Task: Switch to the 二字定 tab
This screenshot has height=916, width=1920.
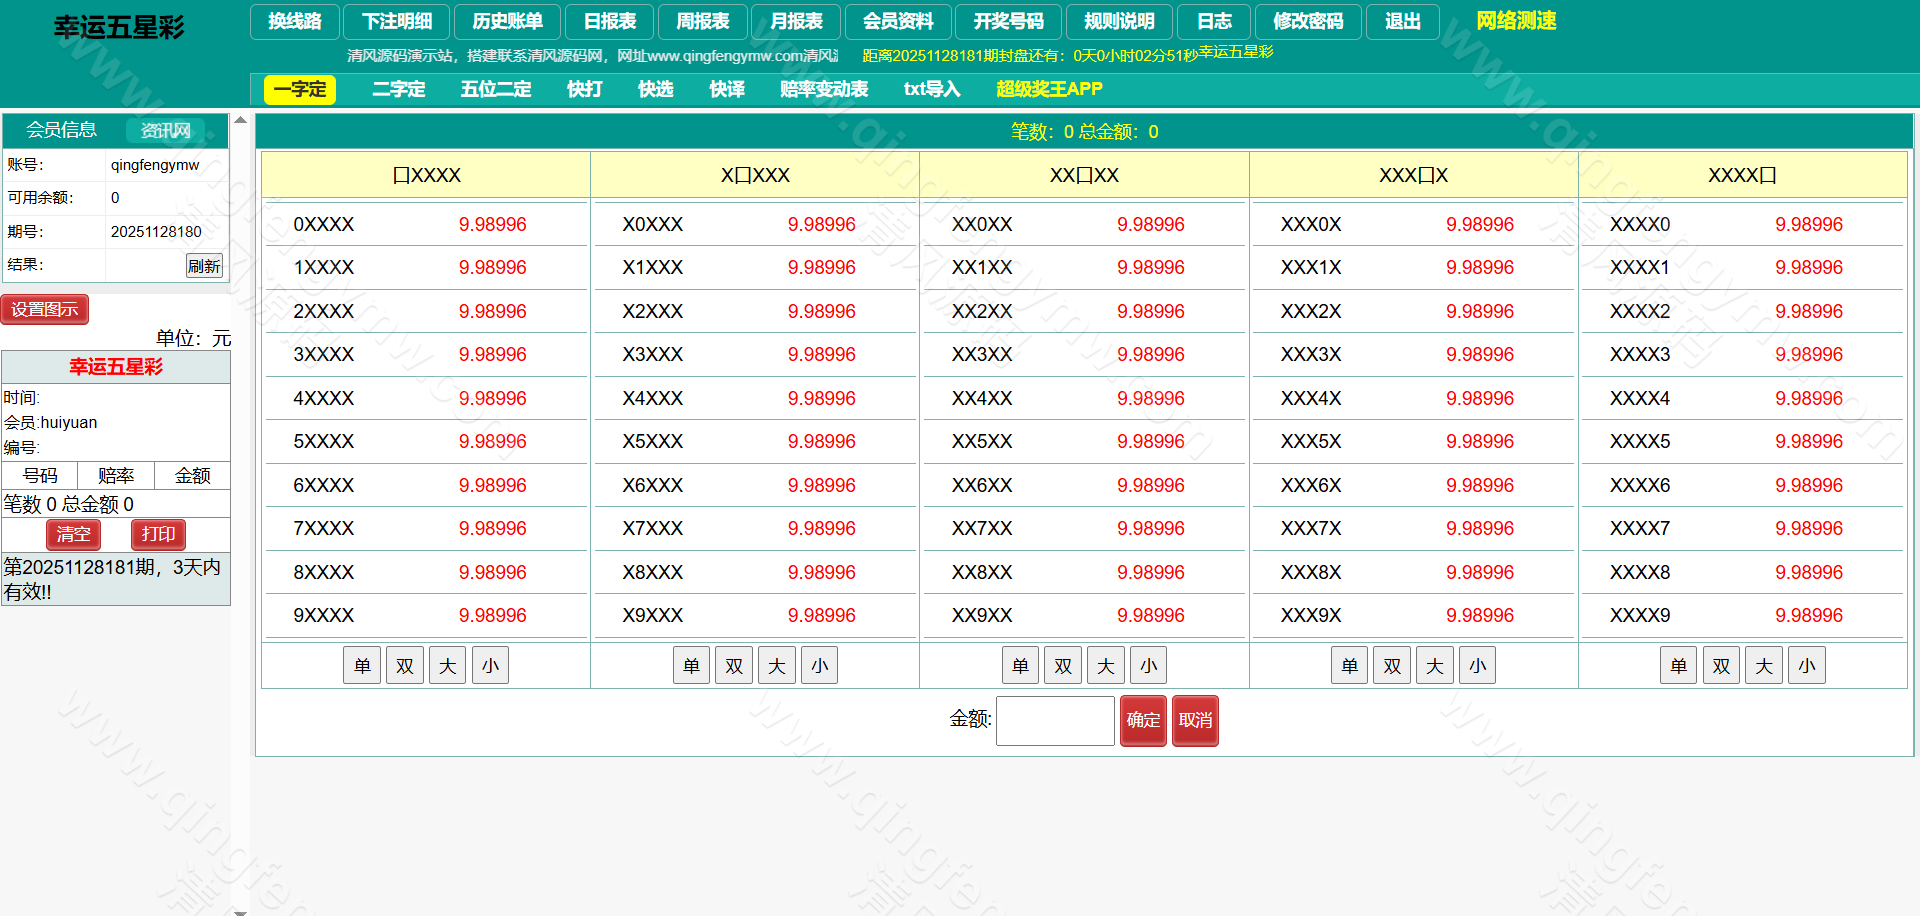Action: click(x=398, y=89)
